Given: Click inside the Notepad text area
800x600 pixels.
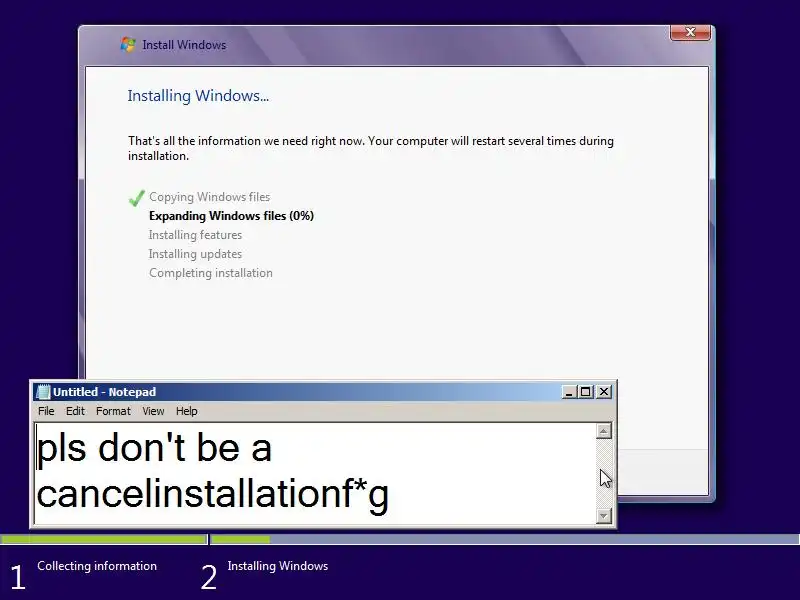Looking at the screenshot, I should coord(315,474).
